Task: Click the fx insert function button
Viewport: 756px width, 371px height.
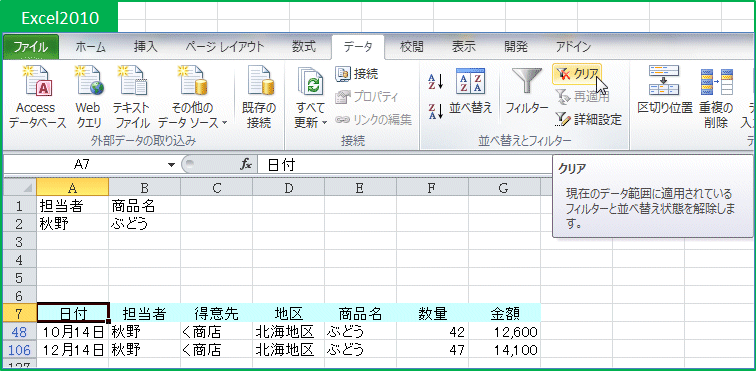Action: pyautogui.click(x=246, y=165)
